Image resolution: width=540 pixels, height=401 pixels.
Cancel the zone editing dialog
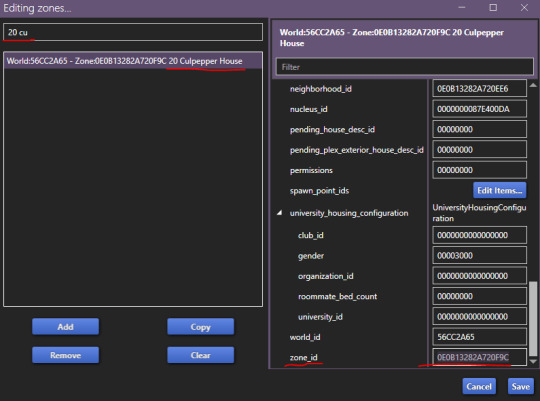pyautogui.click(x=479, y=387)
